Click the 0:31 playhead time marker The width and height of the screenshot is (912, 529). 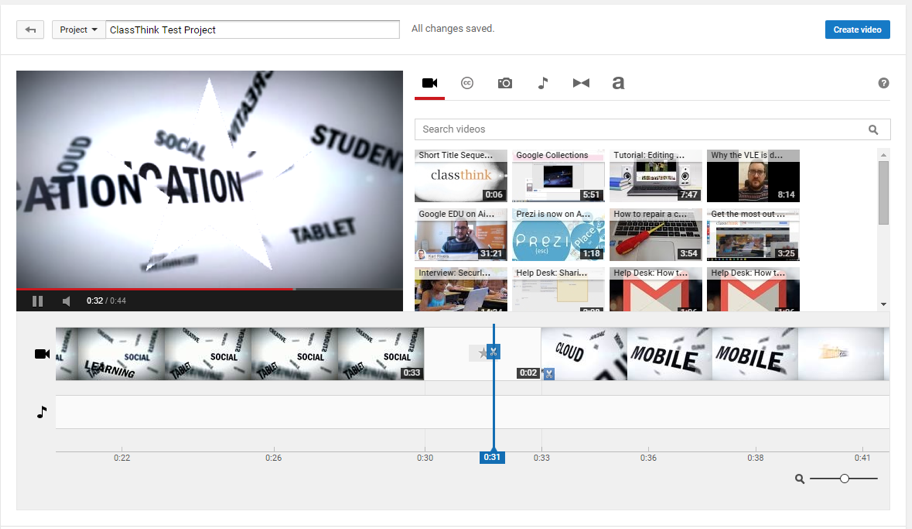492,457
